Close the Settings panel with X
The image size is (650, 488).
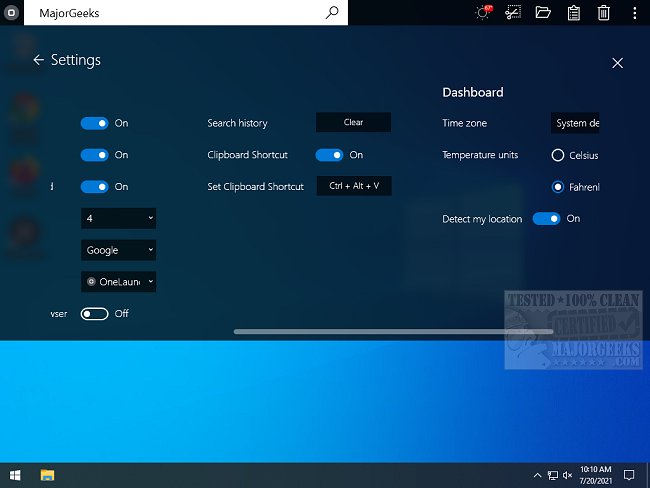(x=618, y=63)
